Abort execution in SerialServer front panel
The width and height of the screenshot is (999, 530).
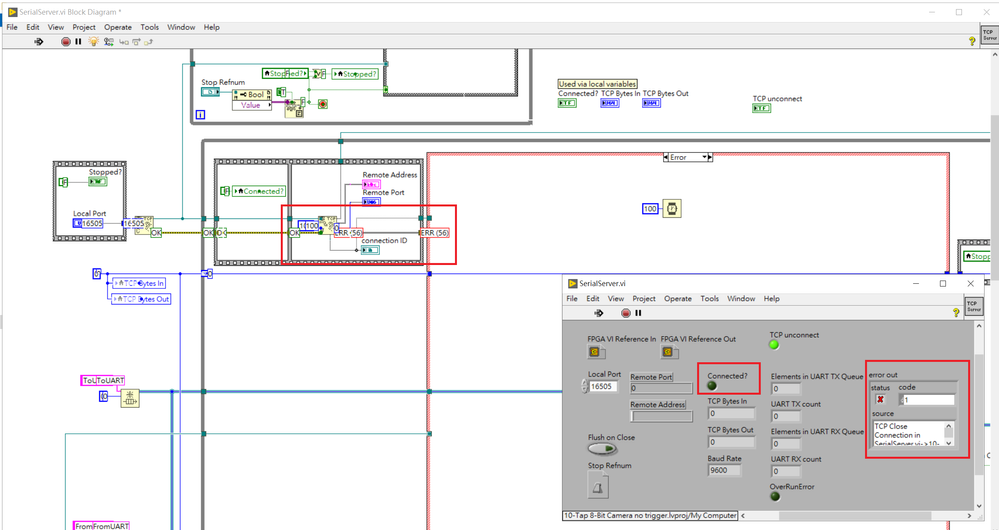tap(626, 313)
